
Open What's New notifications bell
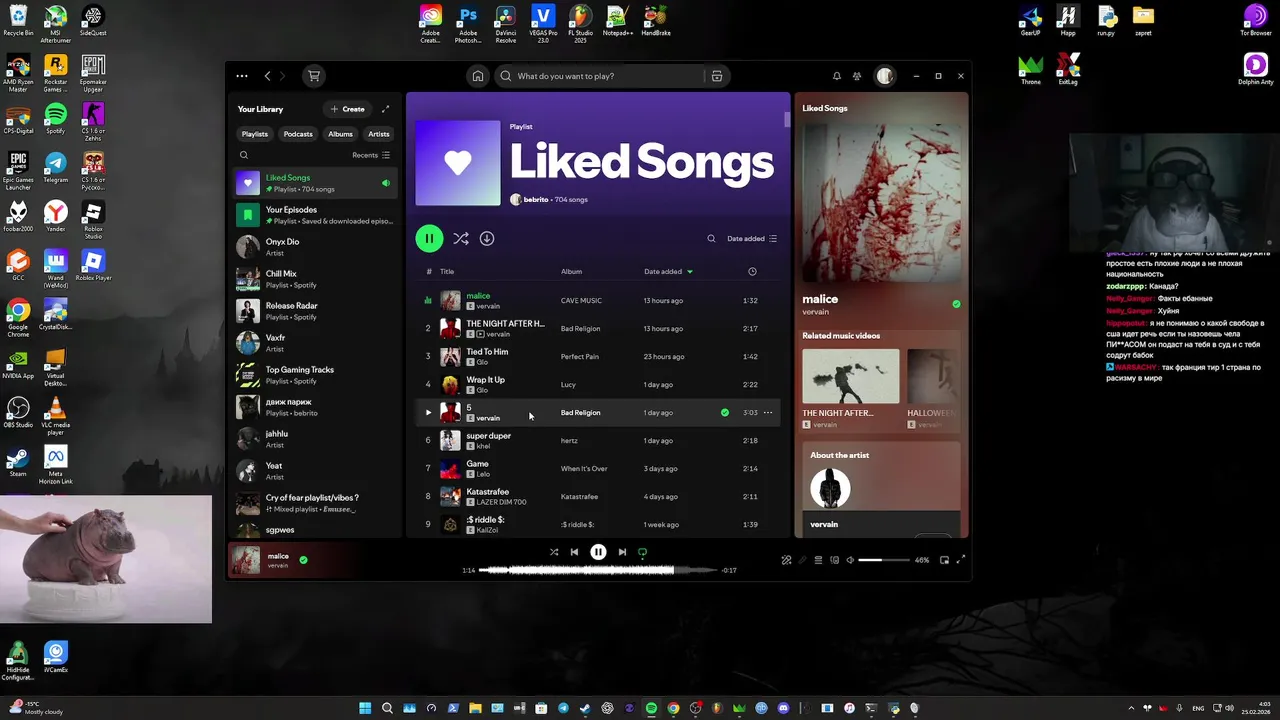(x=837, y=76)
